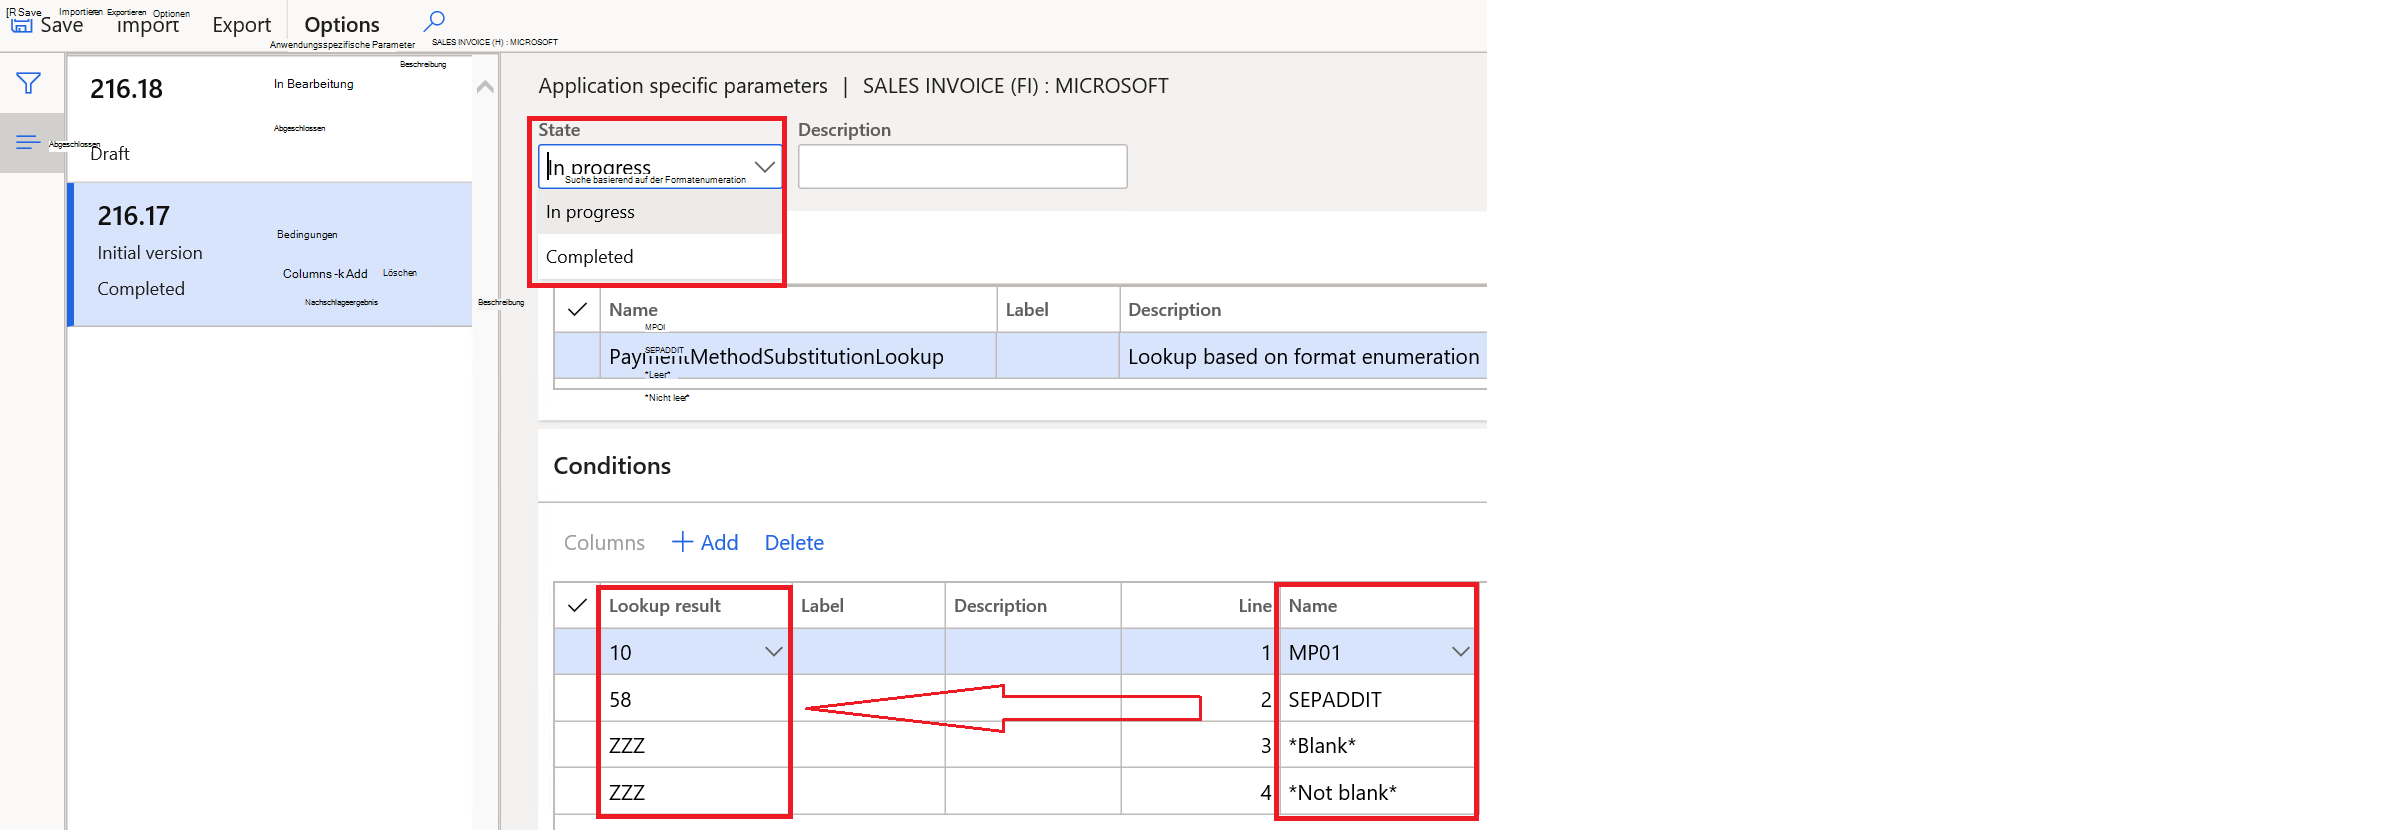Click the Save disk icon
The image size is (2407, 830).
(x=21, y=25)
